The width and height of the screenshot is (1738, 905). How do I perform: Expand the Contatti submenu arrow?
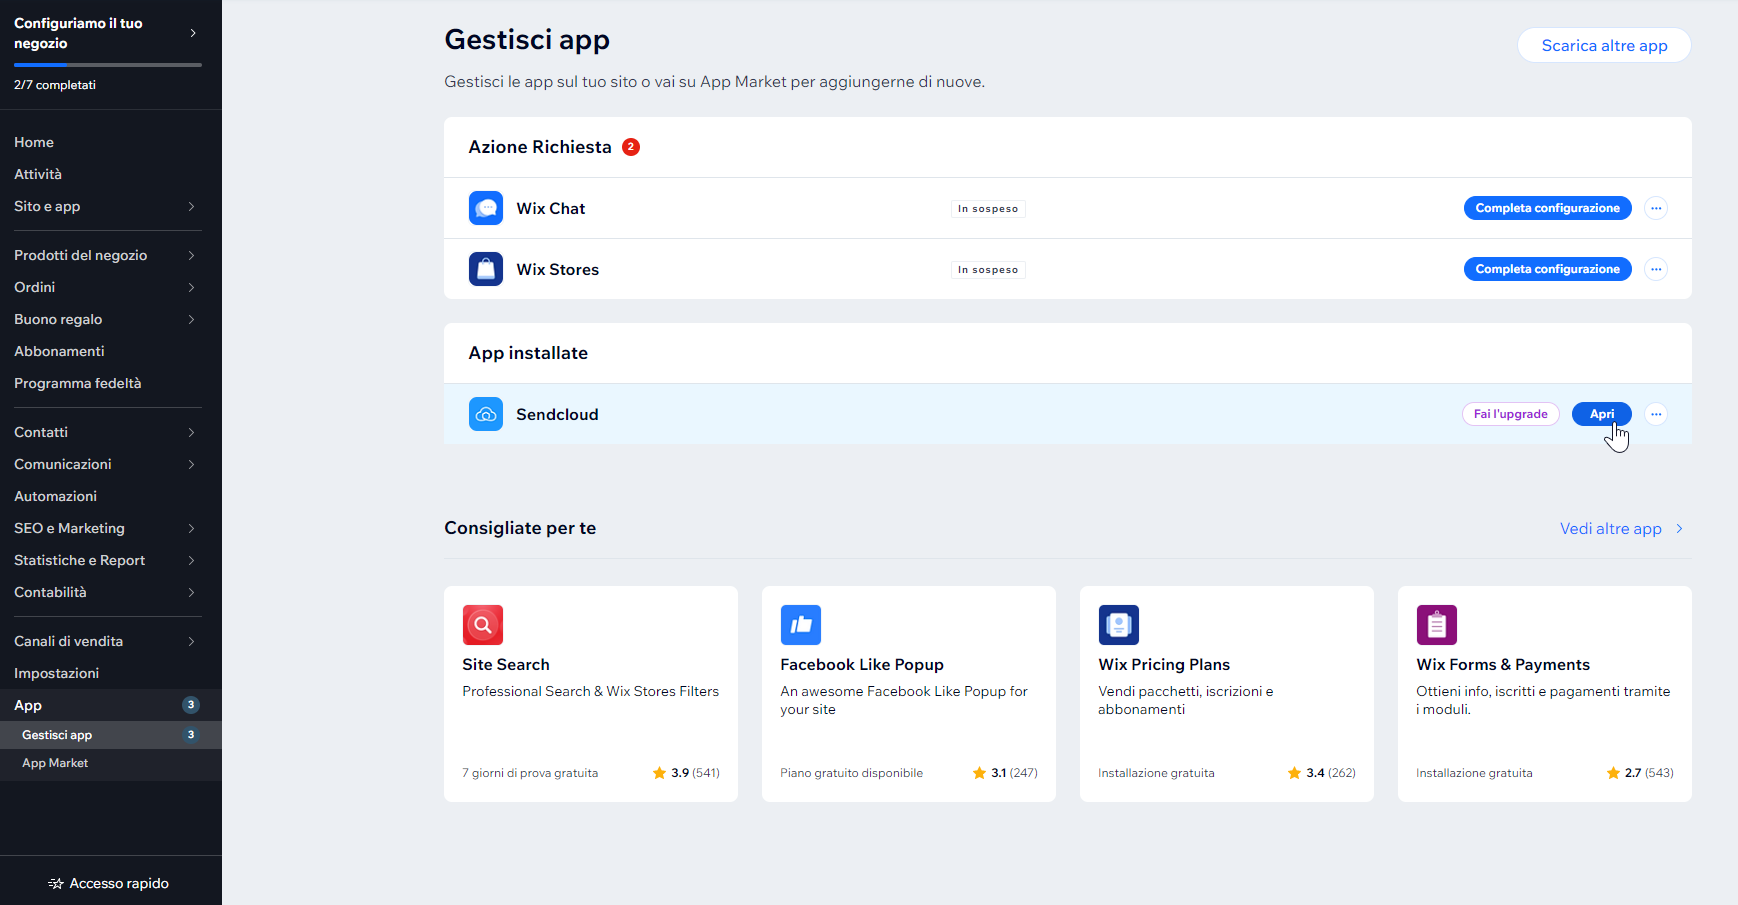coord(191,432)
